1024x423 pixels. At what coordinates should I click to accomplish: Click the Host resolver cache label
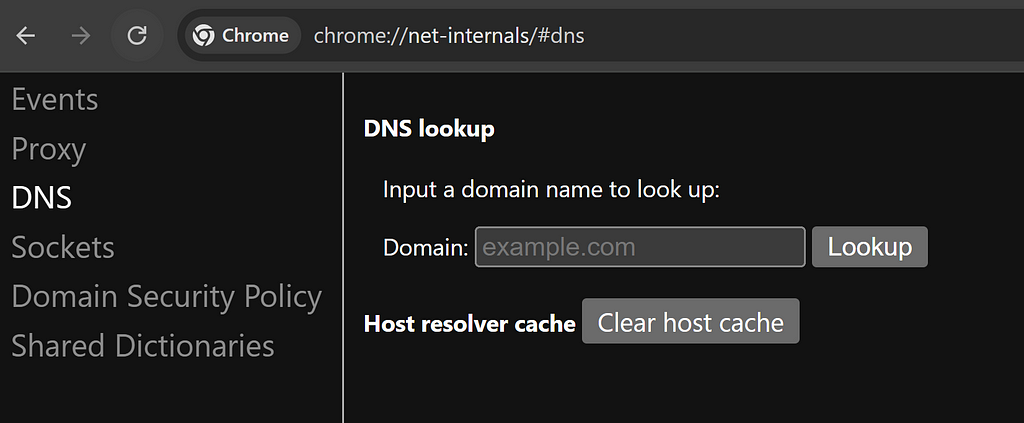pyautogui.click(x=470, y=324)
